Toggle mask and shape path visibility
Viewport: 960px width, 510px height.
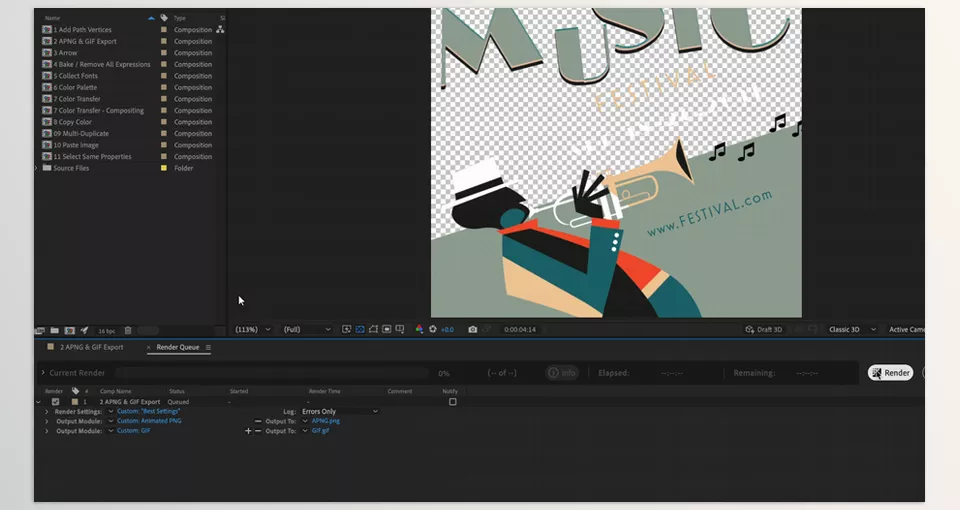coord(373,329)
